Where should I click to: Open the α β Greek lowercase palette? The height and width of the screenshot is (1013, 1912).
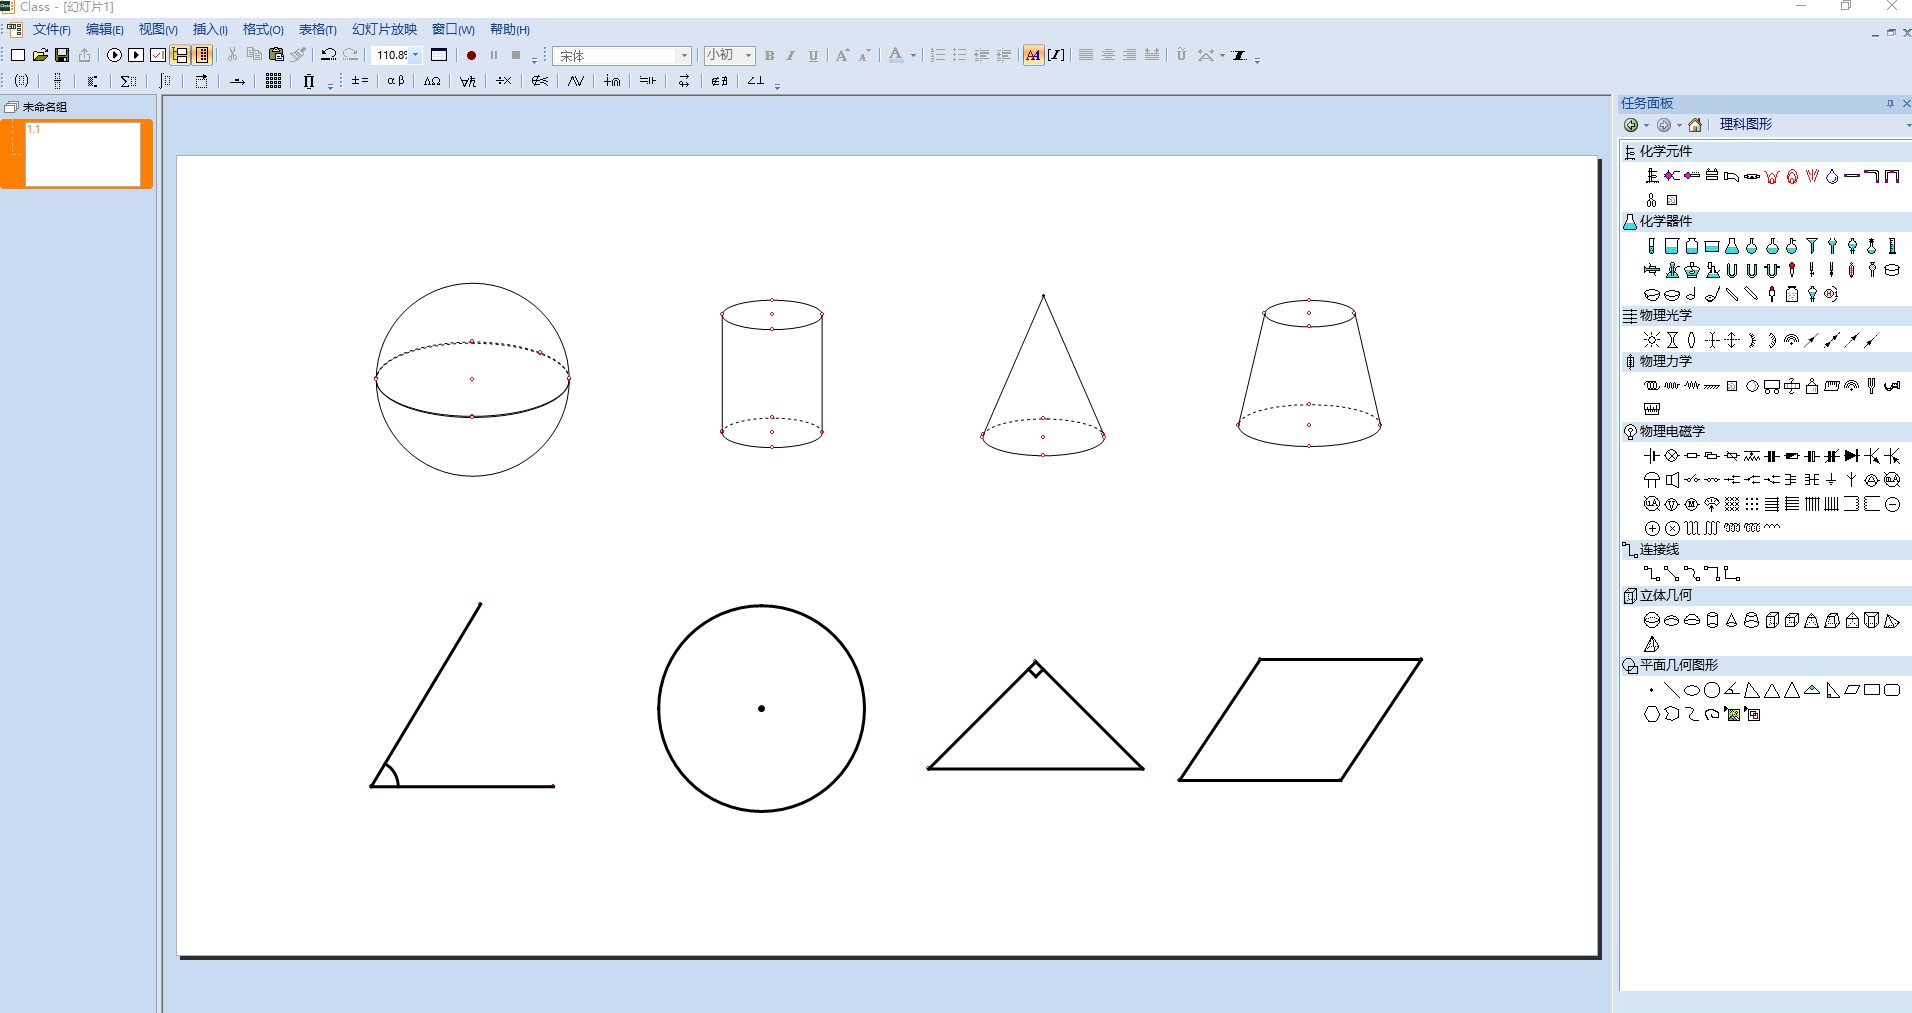coord(396,81)
